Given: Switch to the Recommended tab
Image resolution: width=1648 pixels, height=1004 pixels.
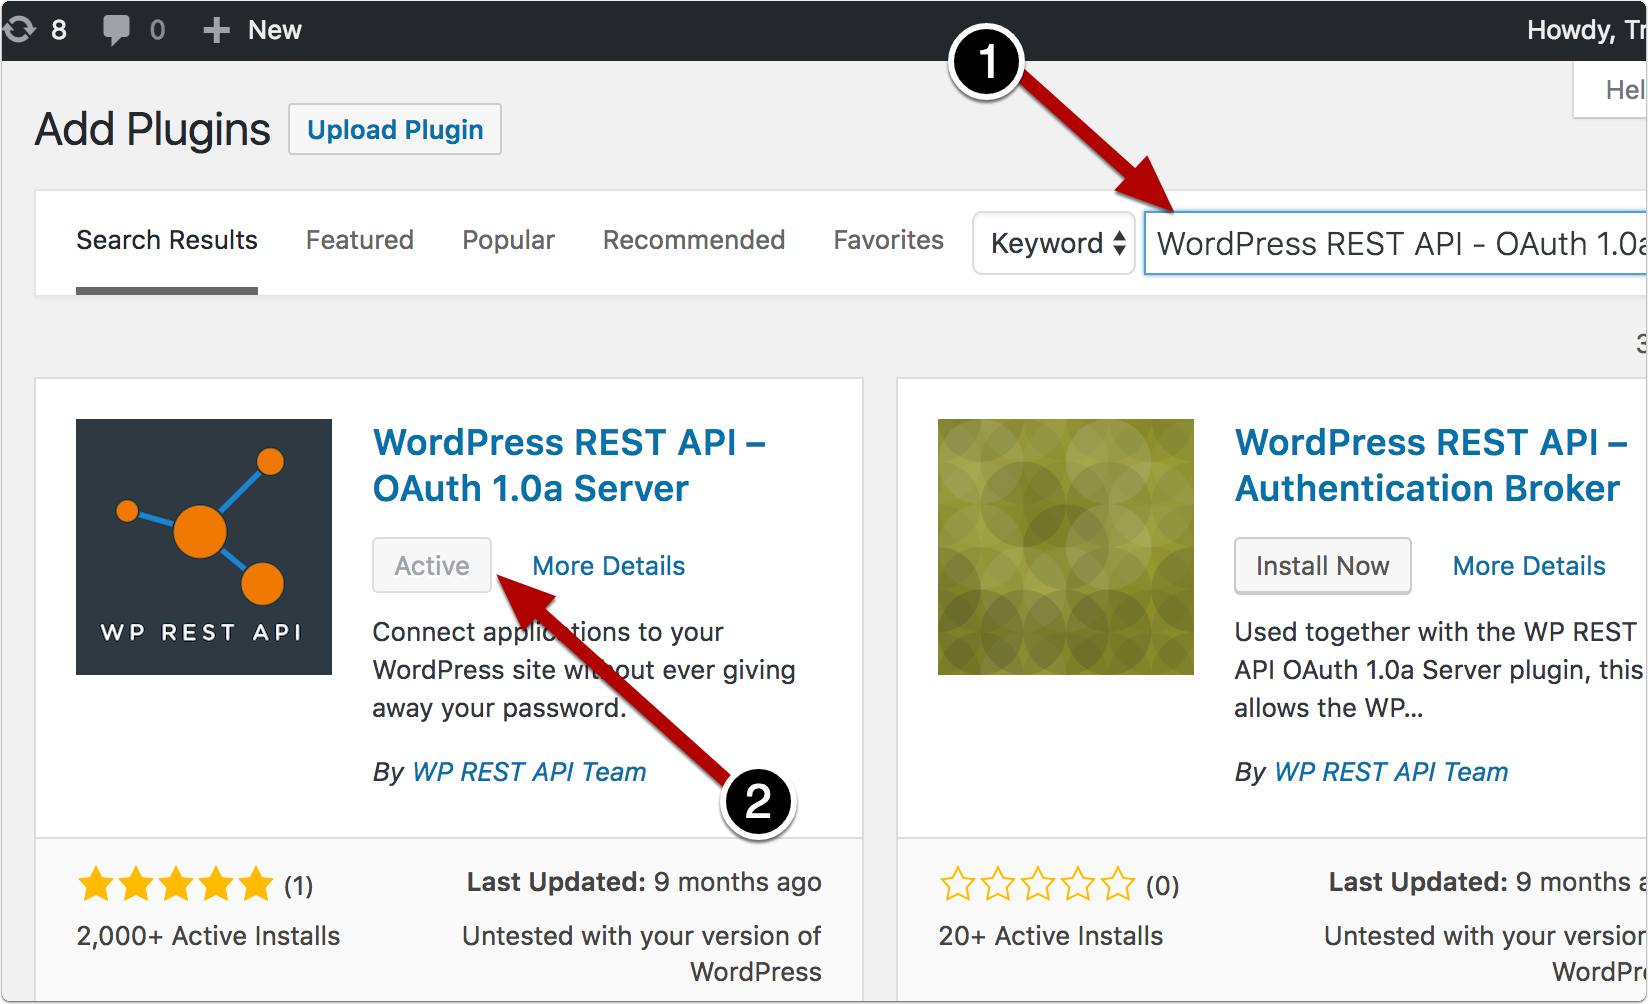Looking at the screenshot, I should point(694,240).
